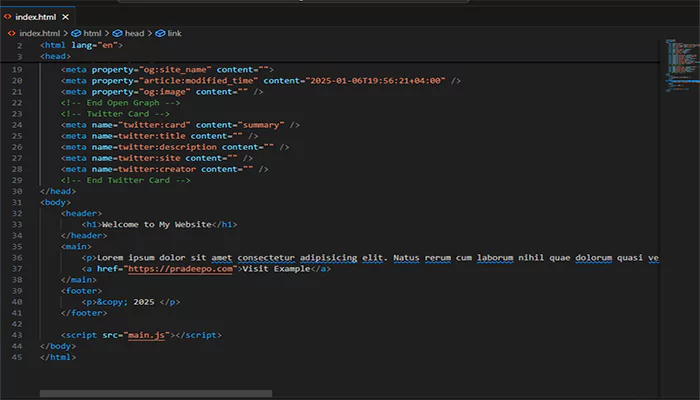
Task: Click the closing </head> tag
Action: pyautogui.click(x=58, y=192)
